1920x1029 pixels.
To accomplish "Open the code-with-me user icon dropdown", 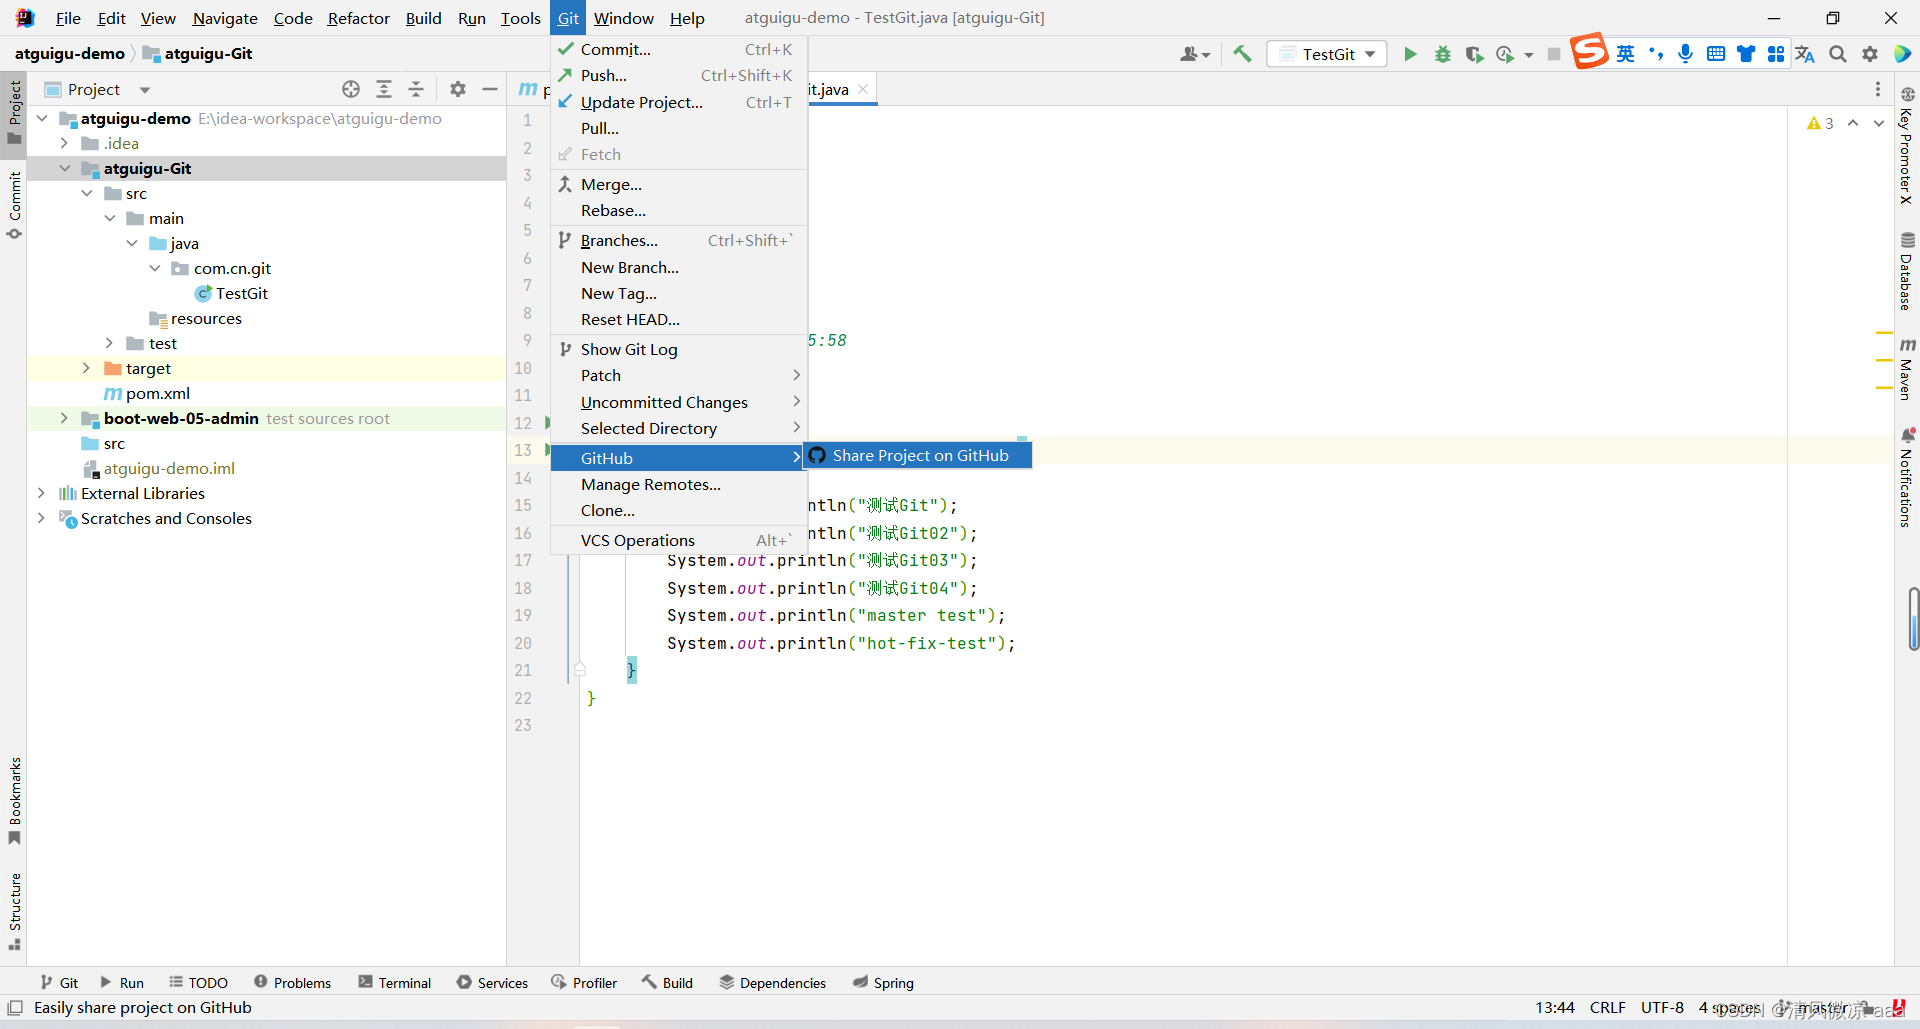I will click(1195, 54).
